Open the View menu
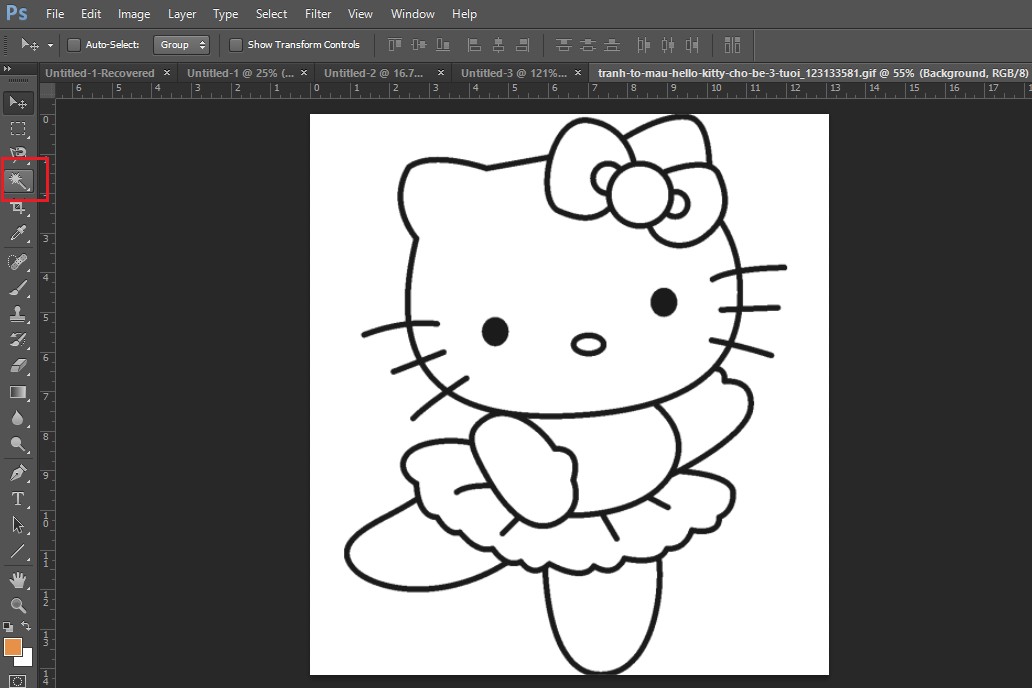Viewport: 1032px width, 688px height. click(x=360, y=14)
